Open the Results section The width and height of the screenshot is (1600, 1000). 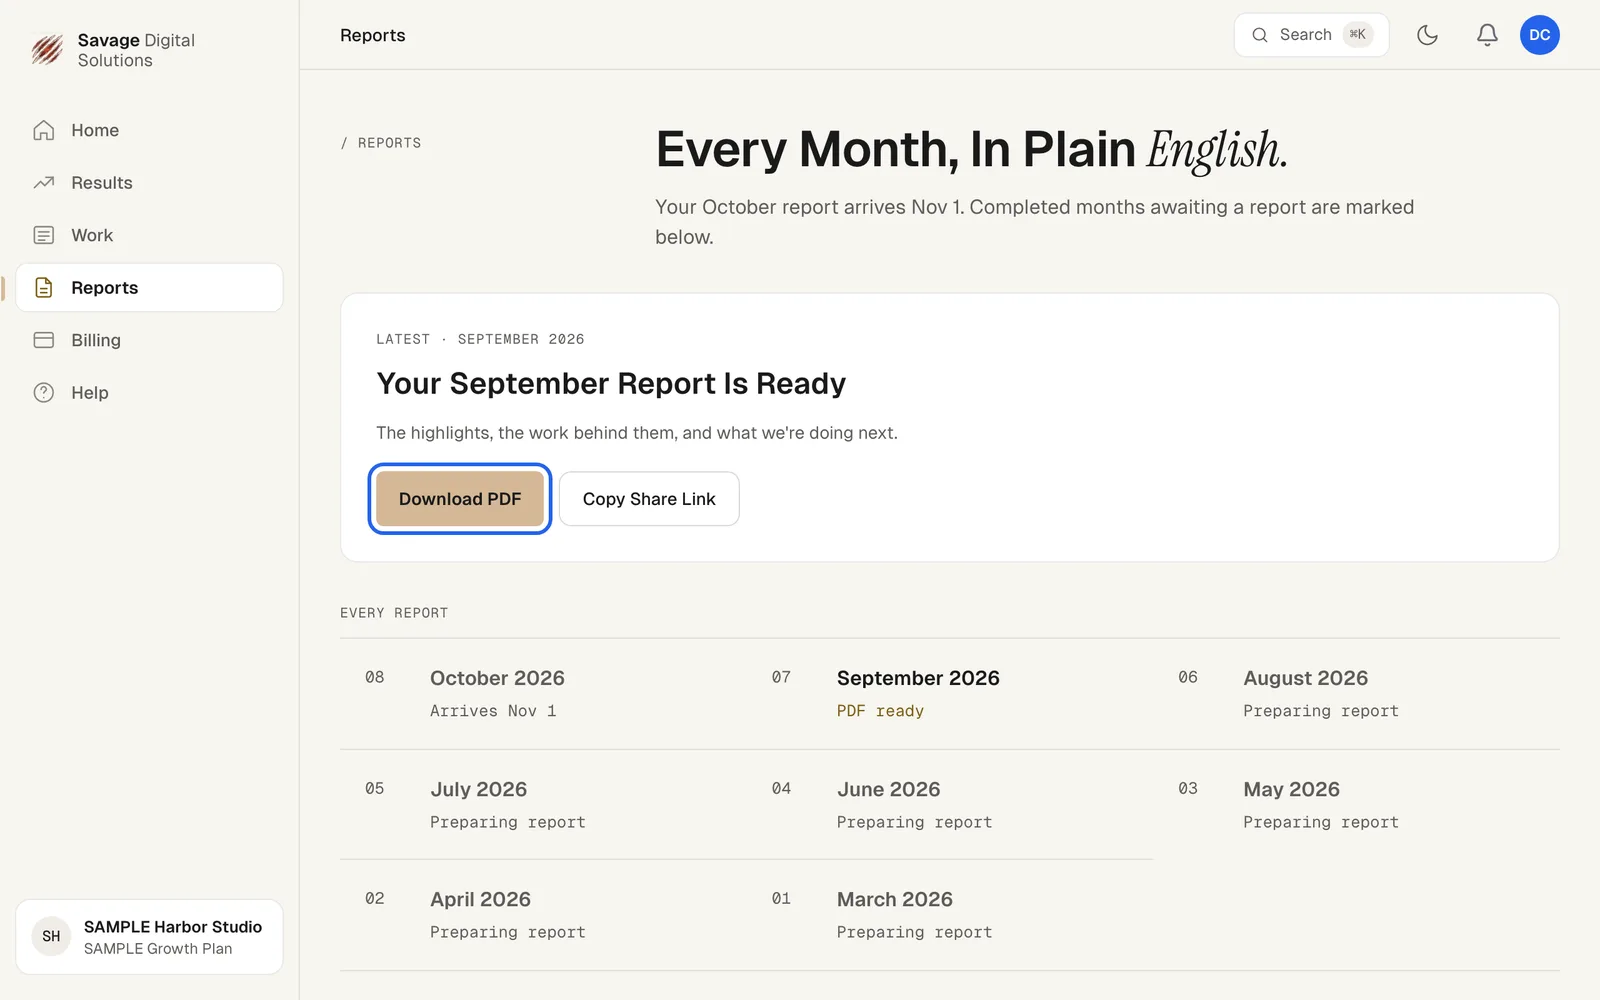click(150, 183)
